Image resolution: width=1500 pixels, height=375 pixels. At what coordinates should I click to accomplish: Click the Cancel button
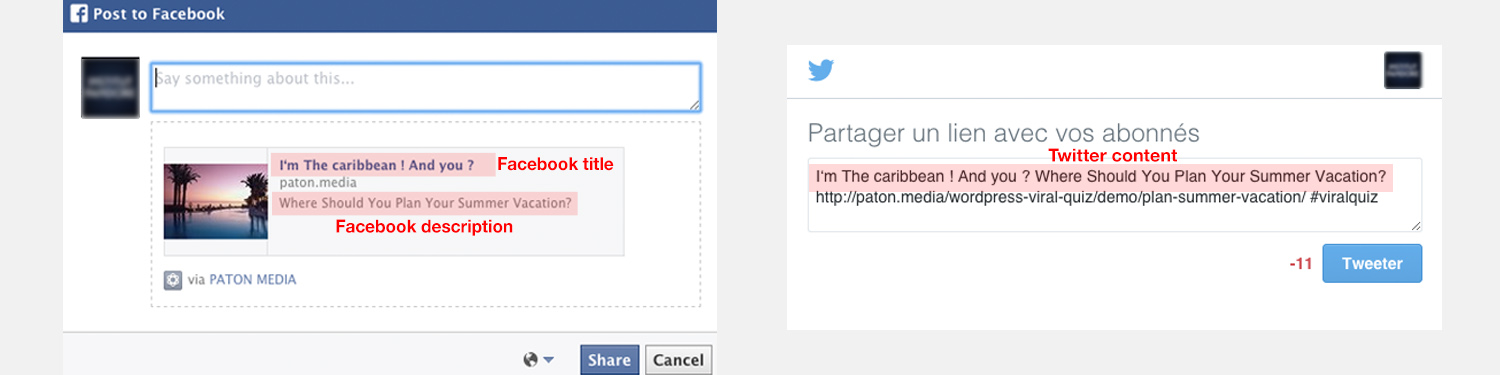point(679,360)
